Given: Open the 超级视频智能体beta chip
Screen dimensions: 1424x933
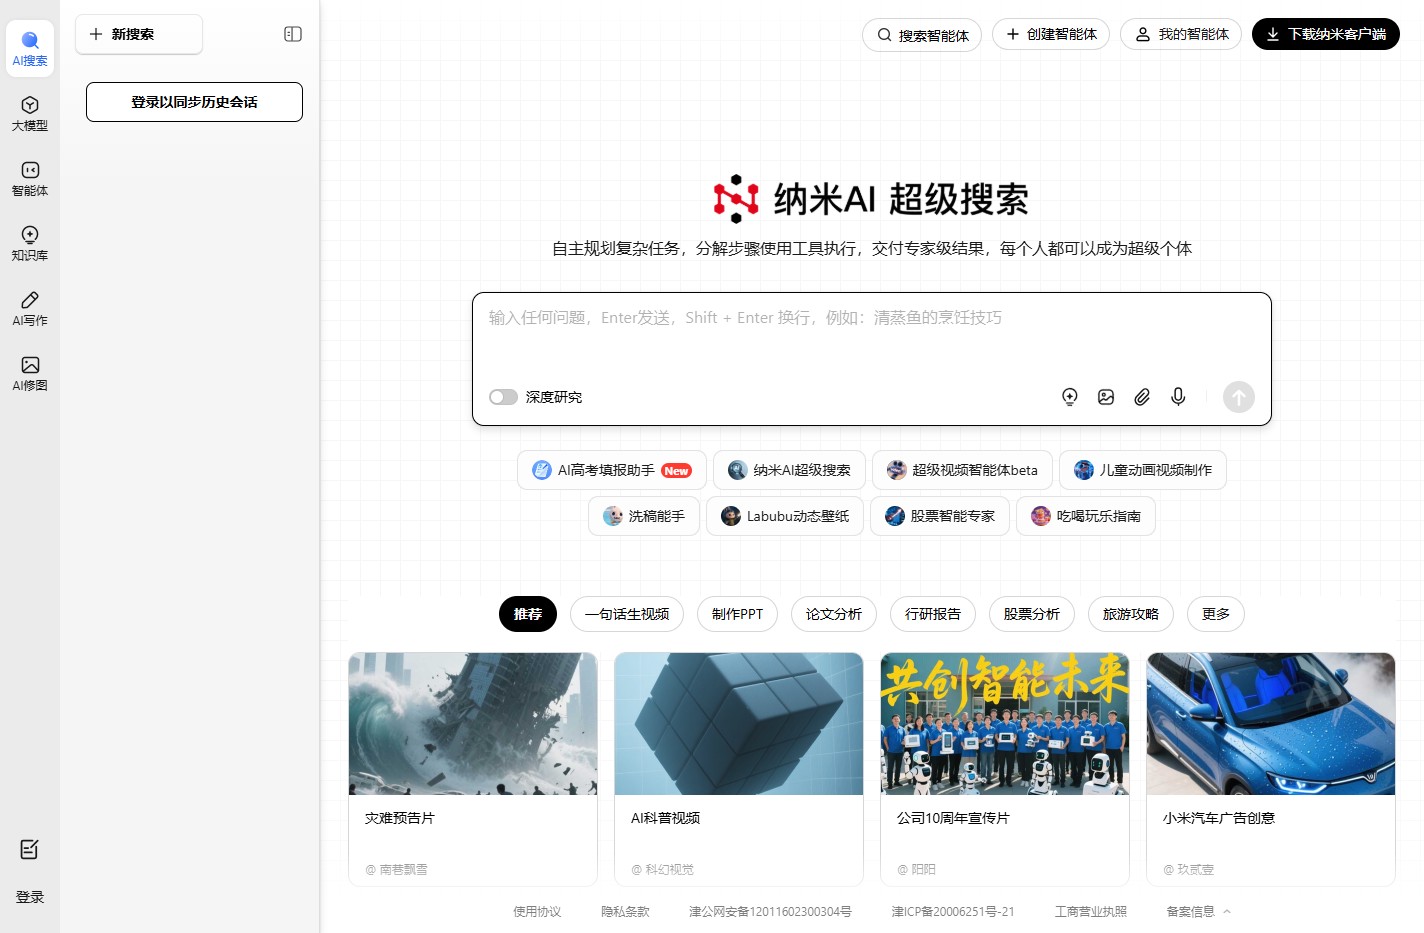Looking at the screenshot, I should click(x=962, y=470).
